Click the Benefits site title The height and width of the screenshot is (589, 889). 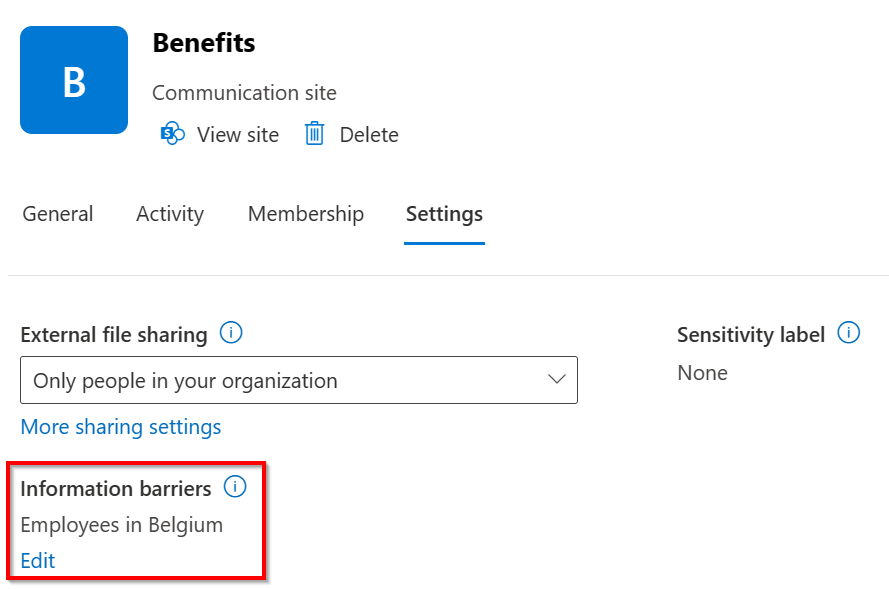tap(204, 43)
